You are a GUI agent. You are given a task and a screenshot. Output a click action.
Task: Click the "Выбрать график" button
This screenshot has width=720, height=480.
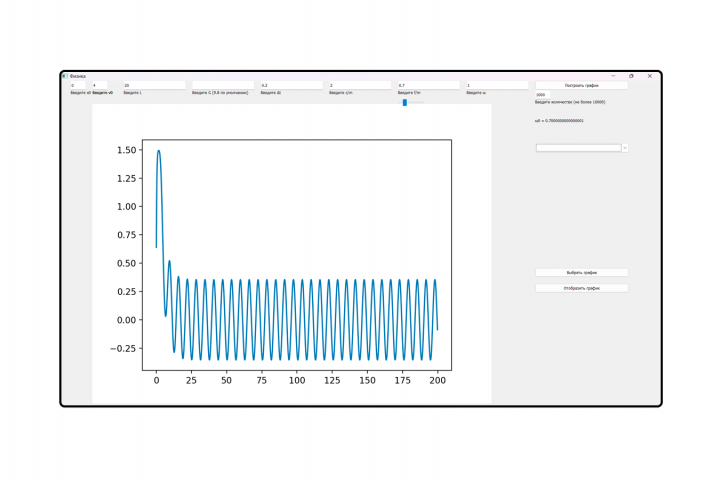coord(581,272)
